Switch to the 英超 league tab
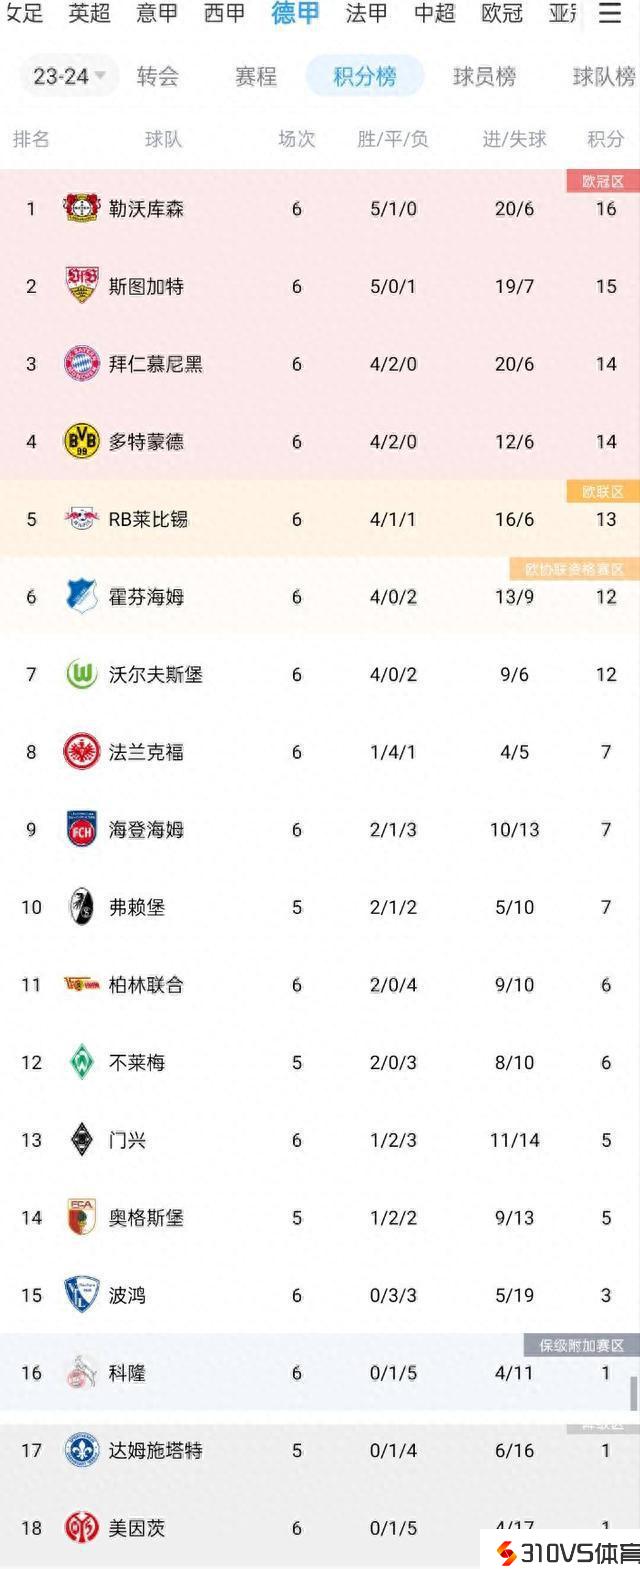 [x=89, y=13]
